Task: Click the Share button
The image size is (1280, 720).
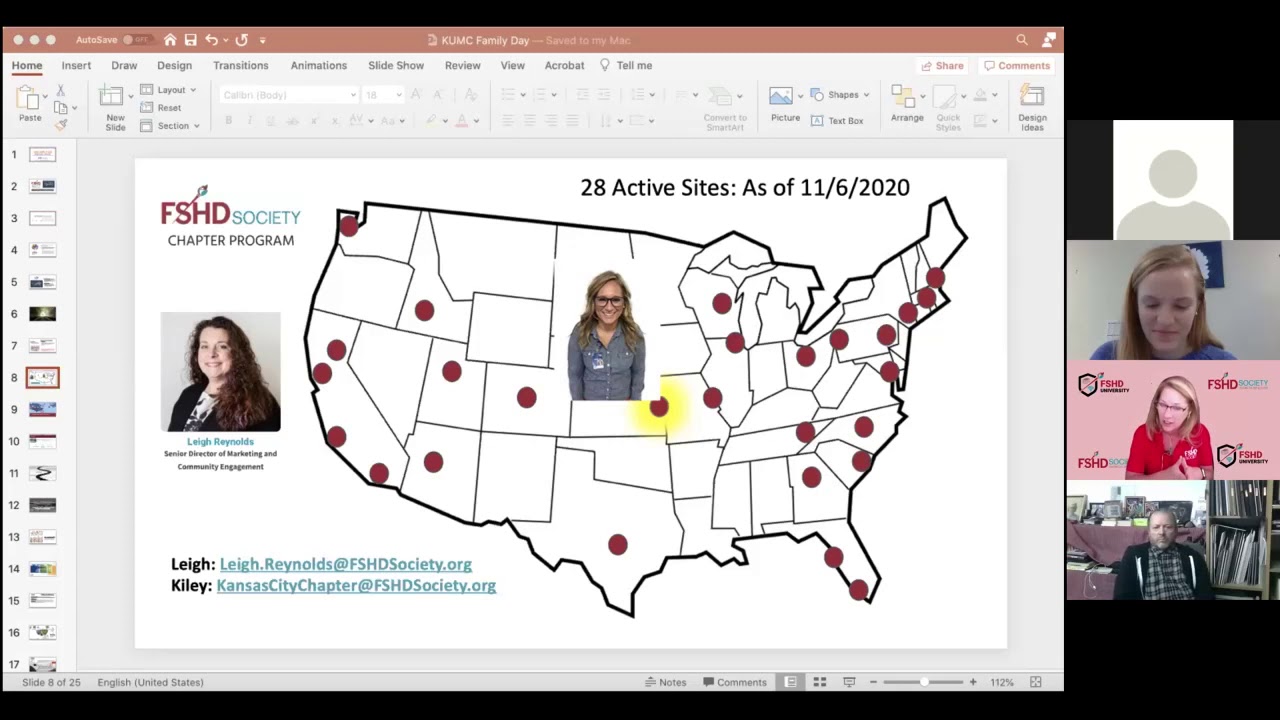Action: [942, 65]
